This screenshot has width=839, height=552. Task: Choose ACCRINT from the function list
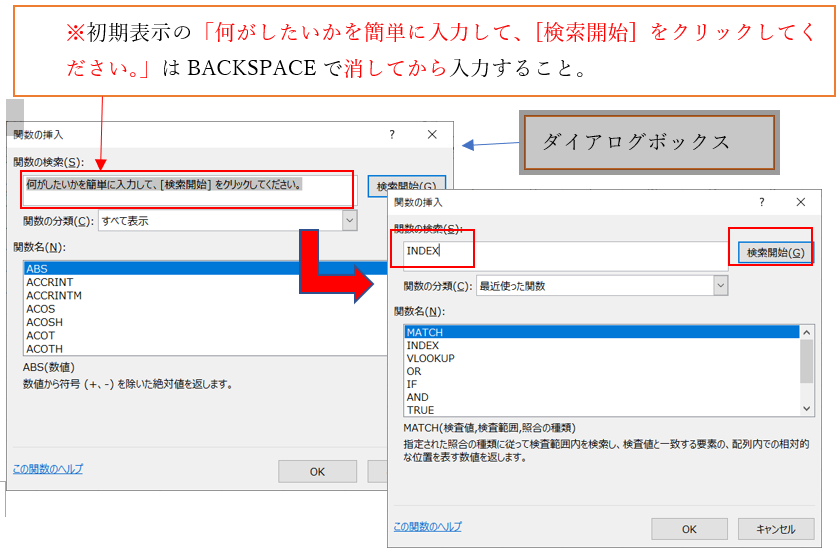pos(48,283)
